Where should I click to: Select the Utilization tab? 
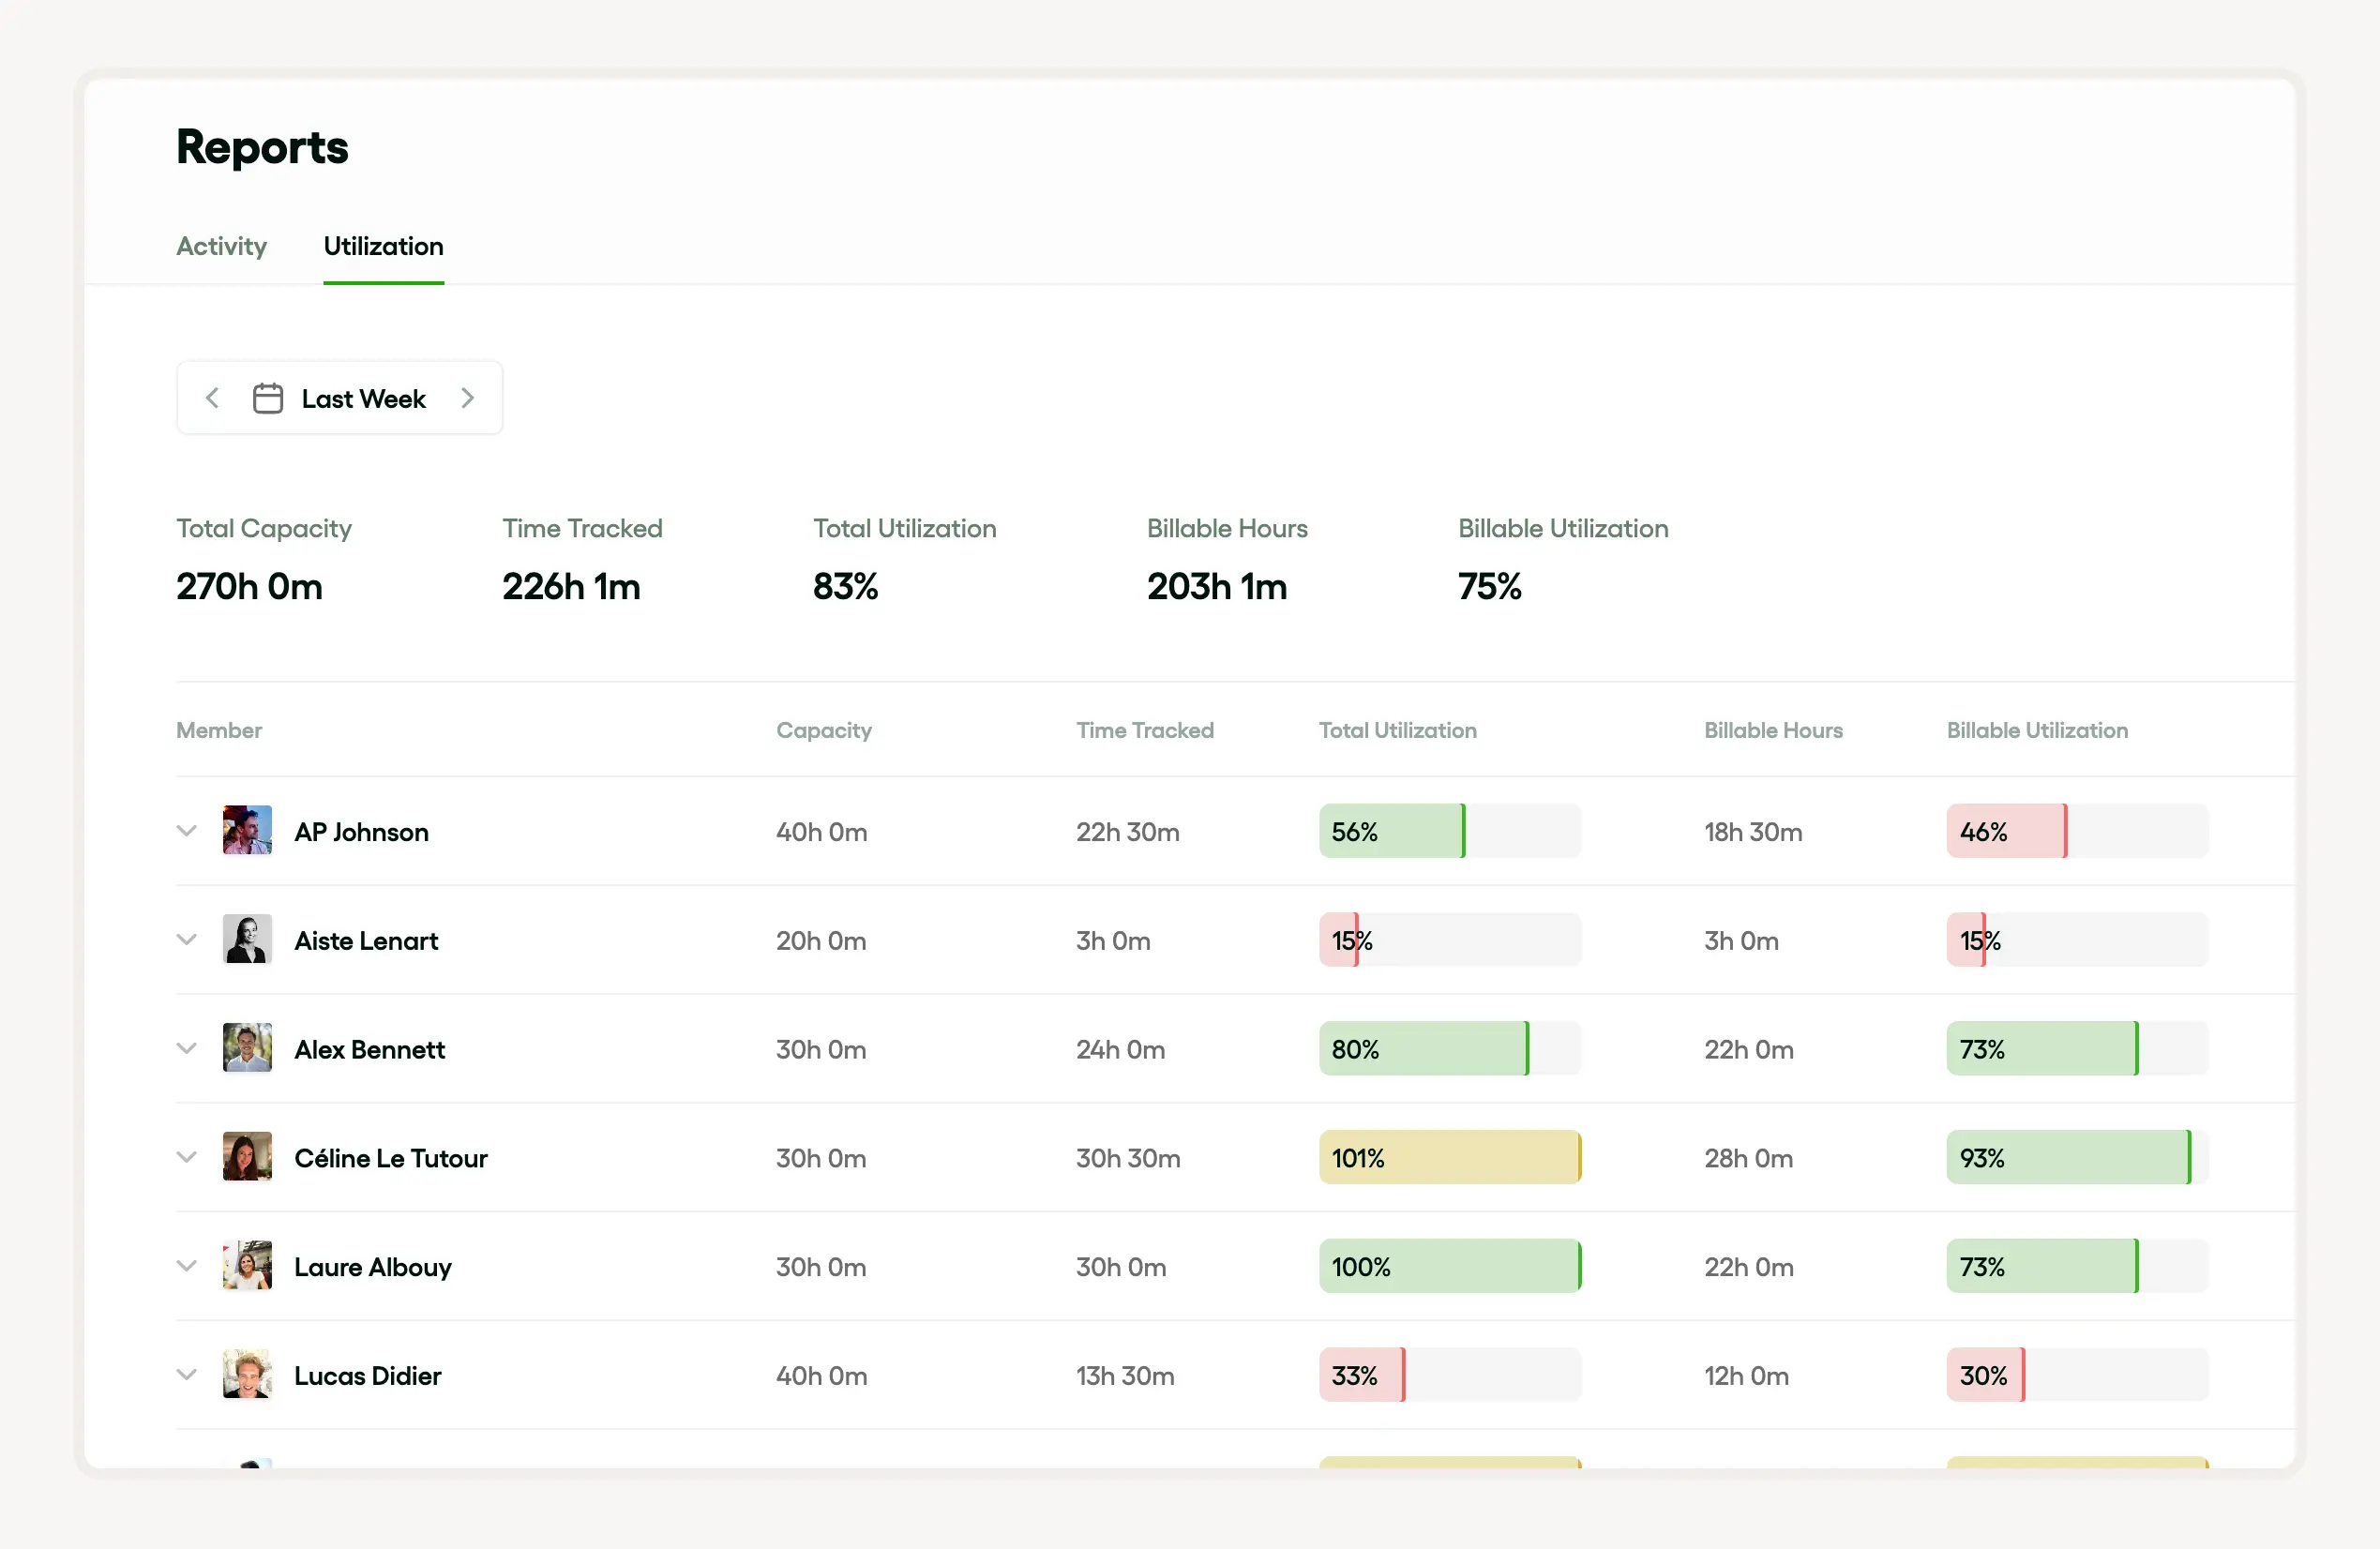pyautogui.click(x=383, y=246)
